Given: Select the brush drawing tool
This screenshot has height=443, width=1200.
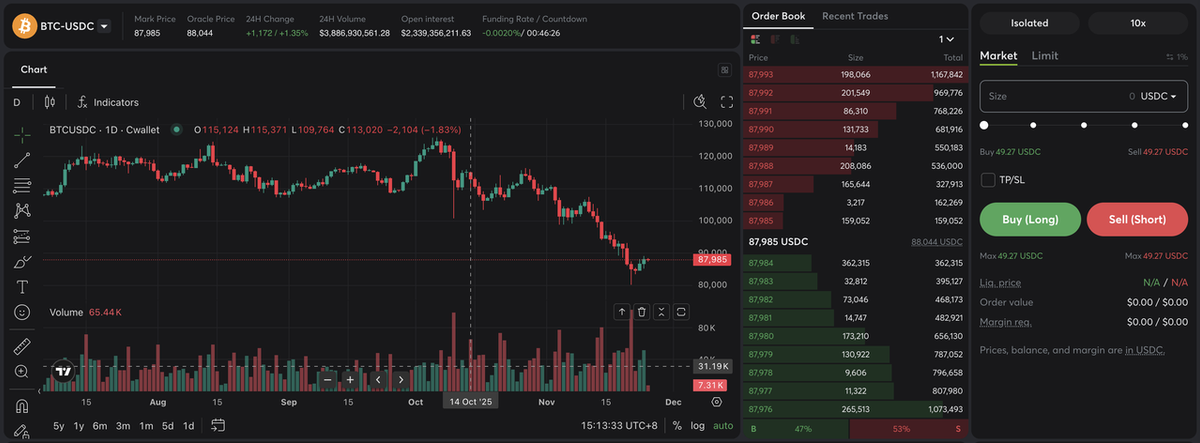Looking at the screenshot, I should 22,262.
